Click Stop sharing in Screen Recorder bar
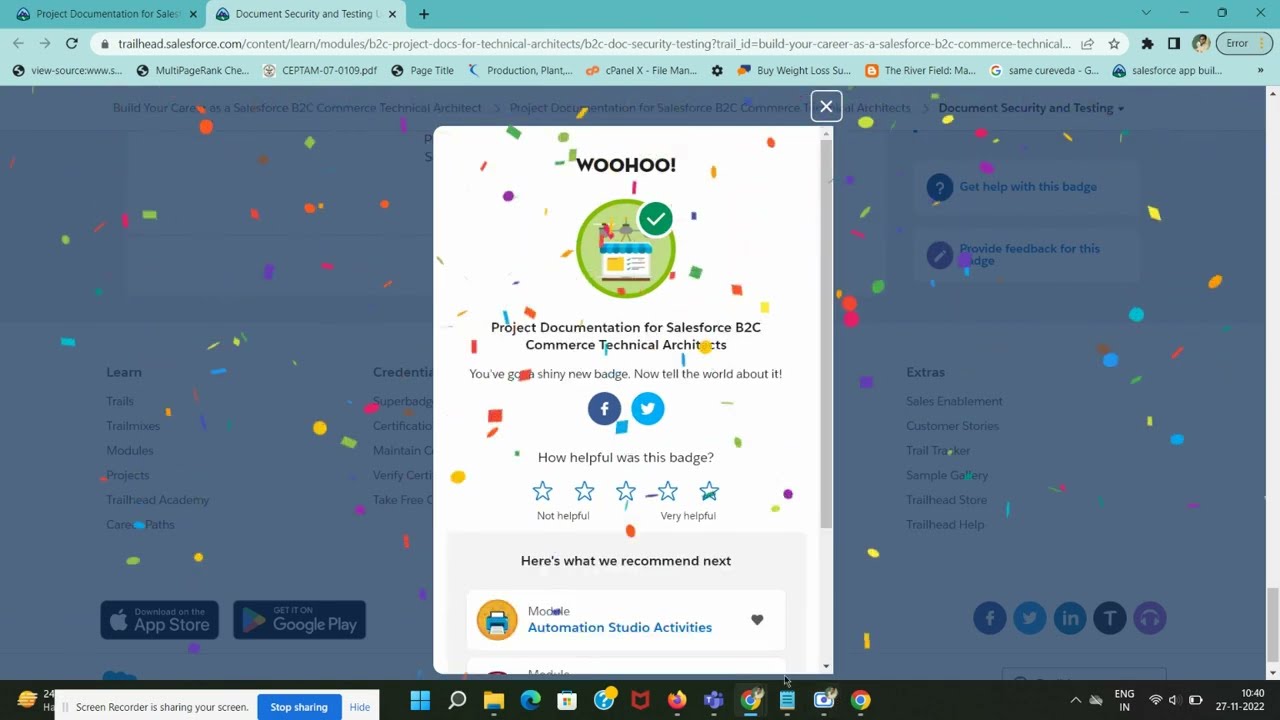This screenshot has width=1280, height=720. 299,707
